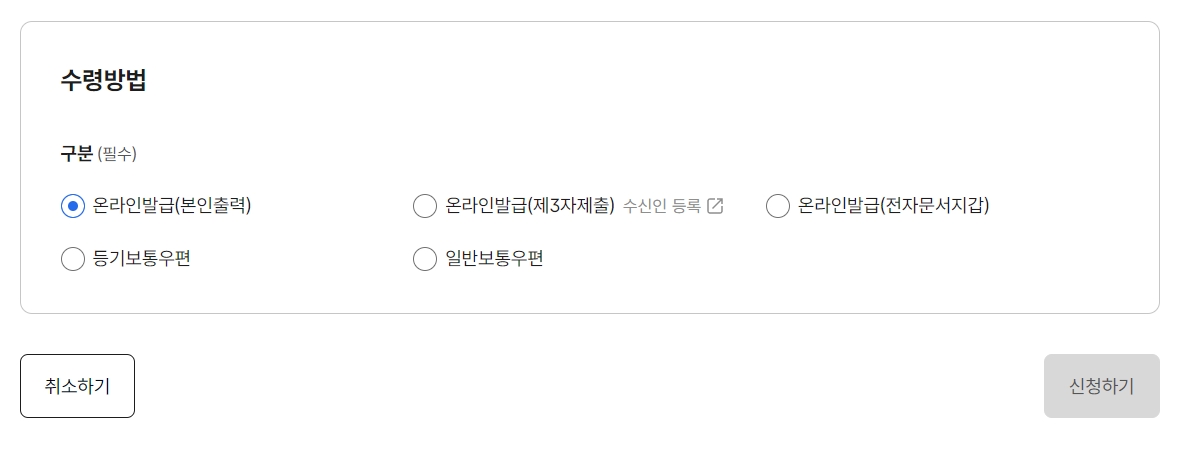Click the 온라인발급(전자문서지갑) label text

893,205
